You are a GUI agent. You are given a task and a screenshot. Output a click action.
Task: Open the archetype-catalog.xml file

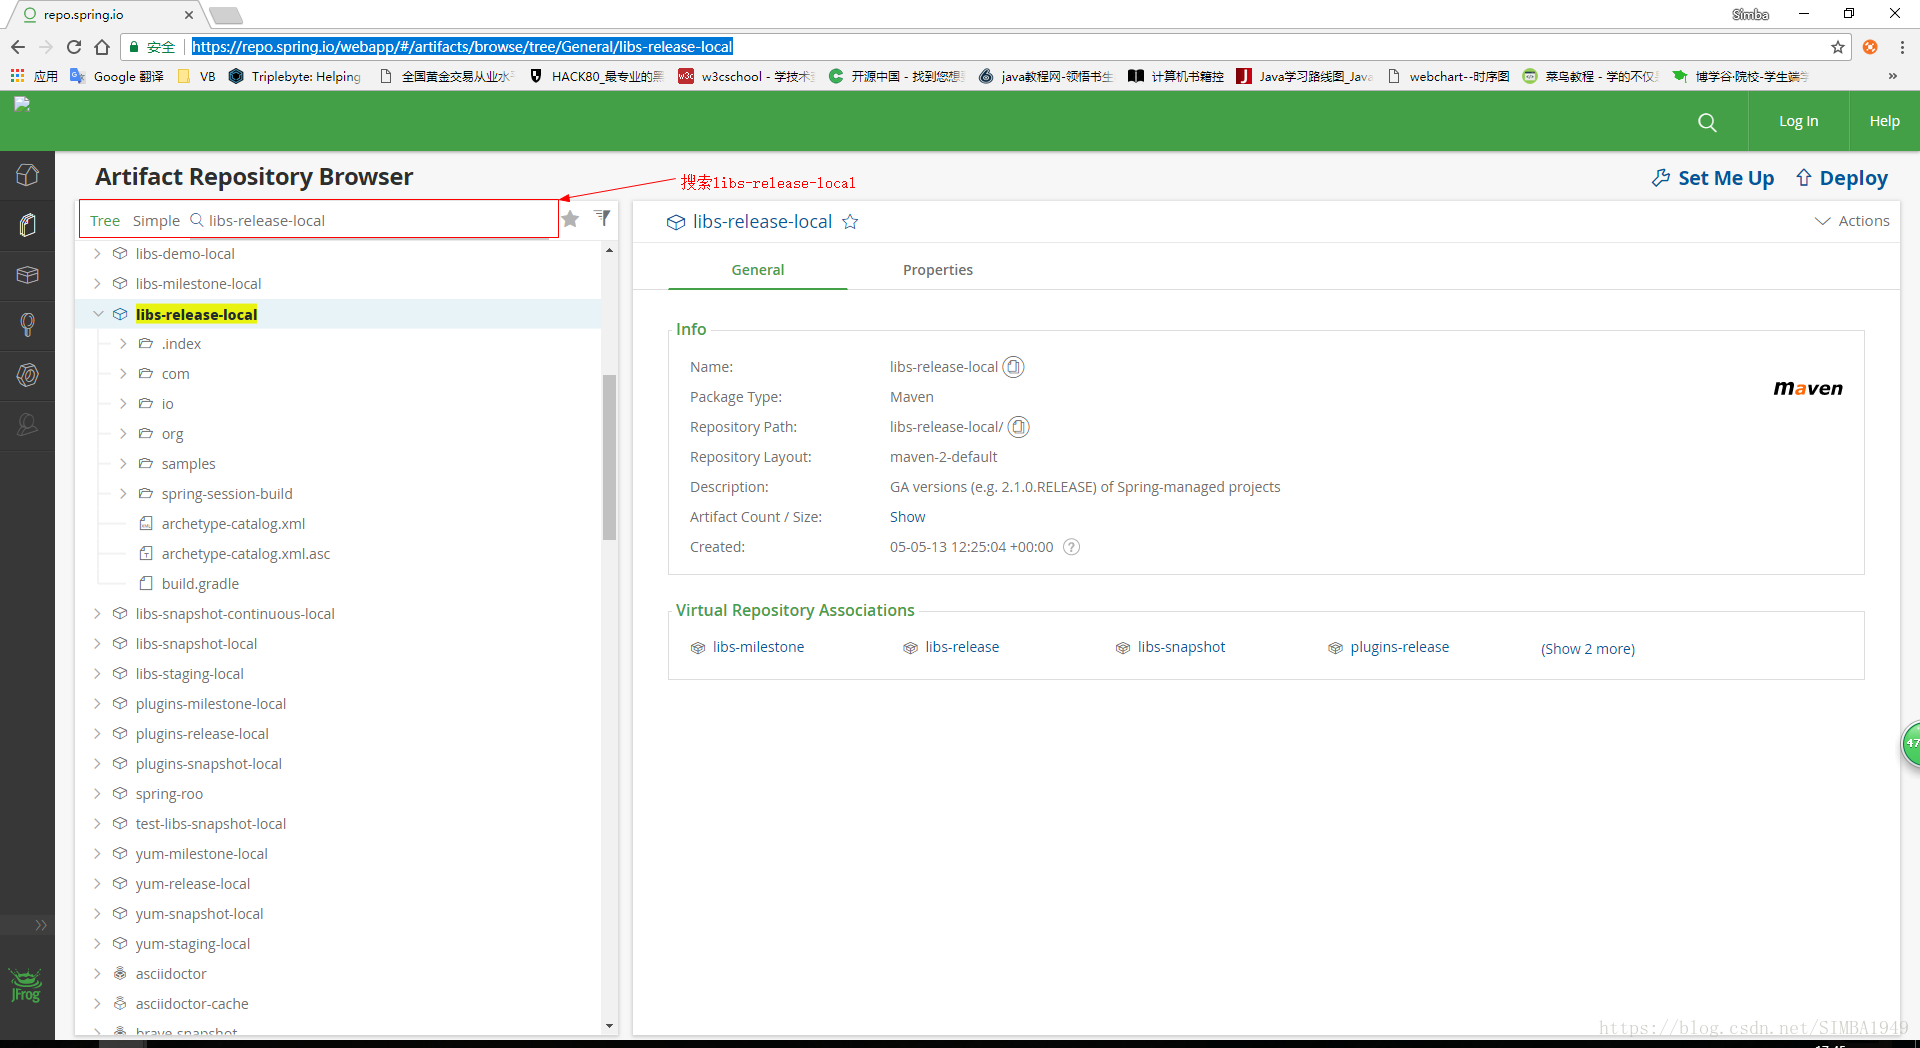[x=233, y=524]
